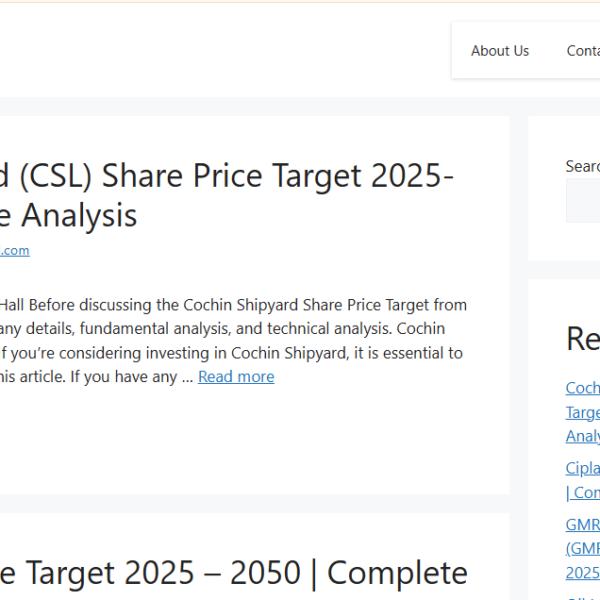This screenshot has height=600, width=600.
Task: Open the Cochin recent post link in sidebar
Action: (x=583, y=412)
